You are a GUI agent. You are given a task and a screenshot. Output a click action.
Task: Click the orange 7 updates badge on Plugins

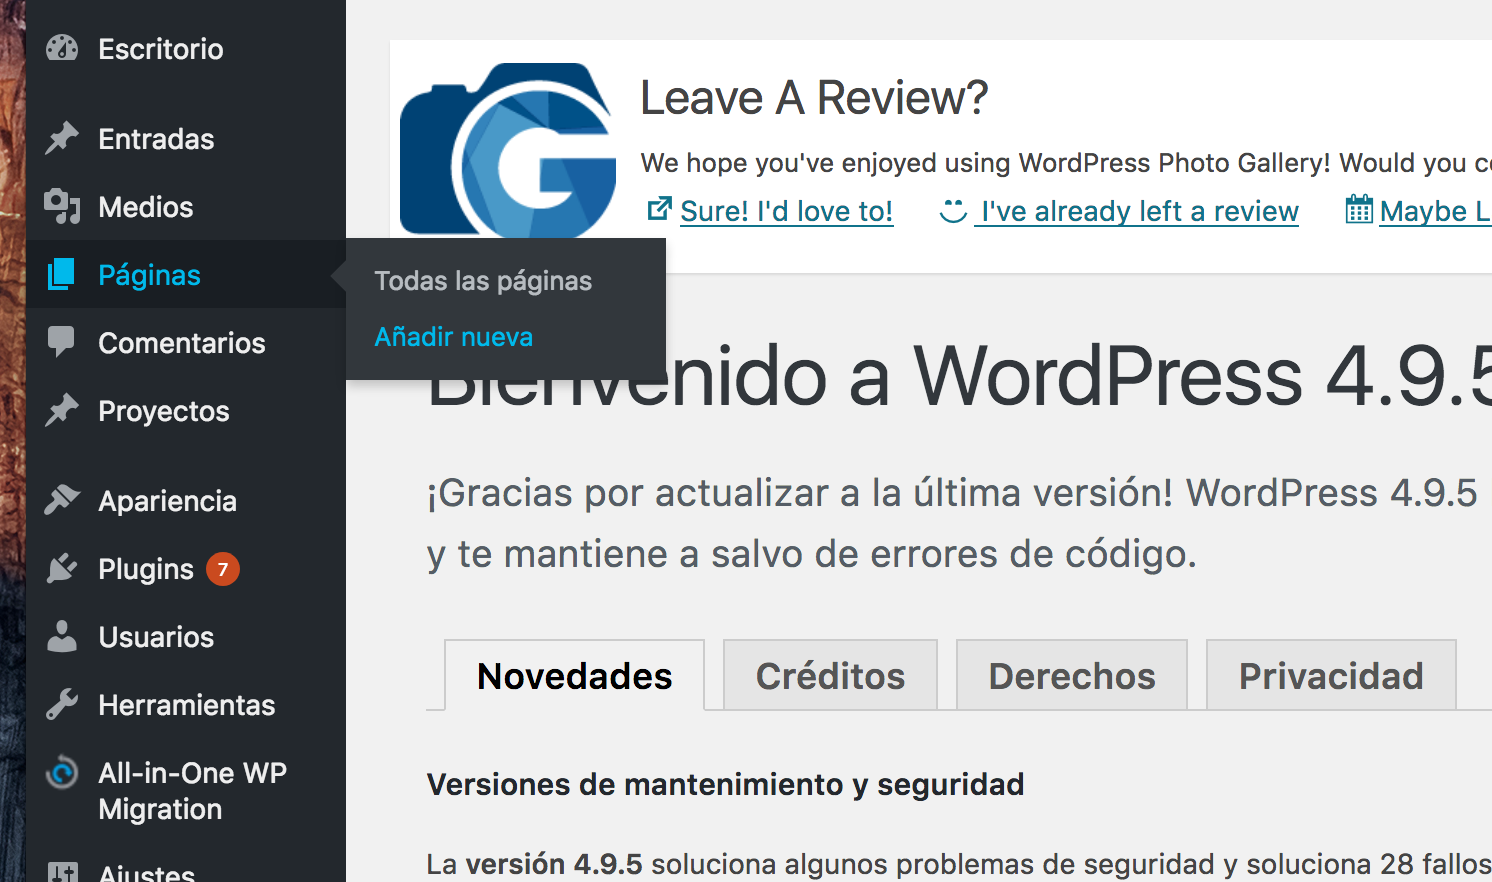[x=223, y=569]
